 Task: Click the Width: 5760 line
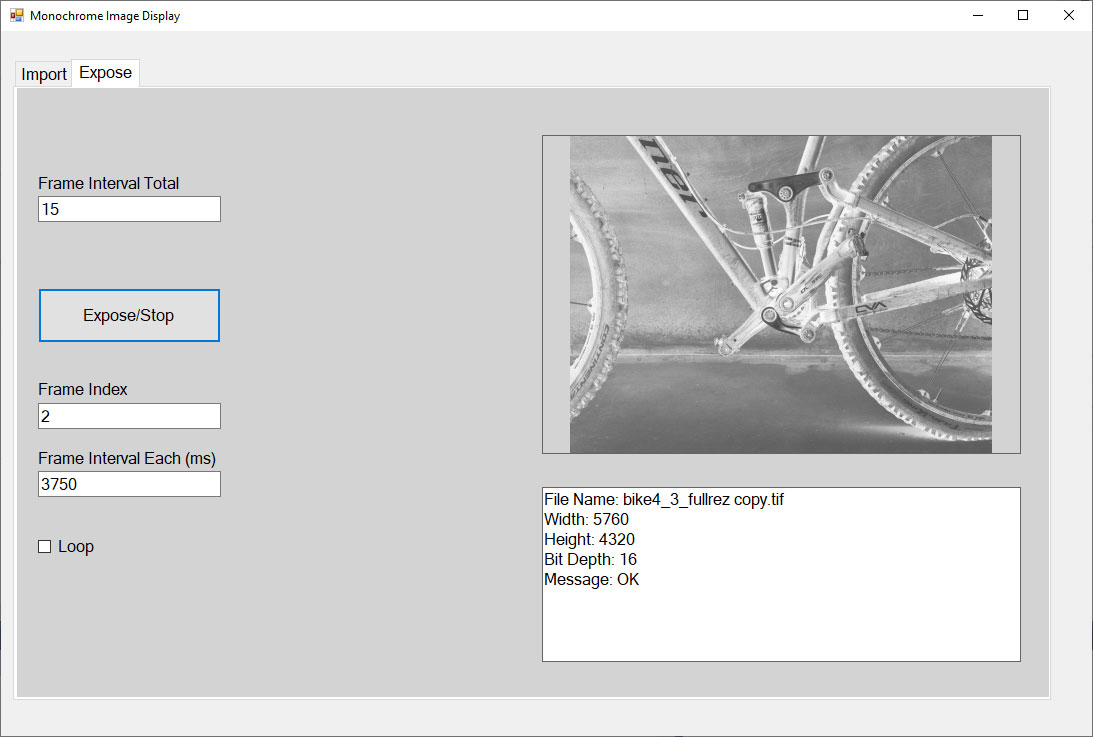pyautogui.click(x=586, y=519)
